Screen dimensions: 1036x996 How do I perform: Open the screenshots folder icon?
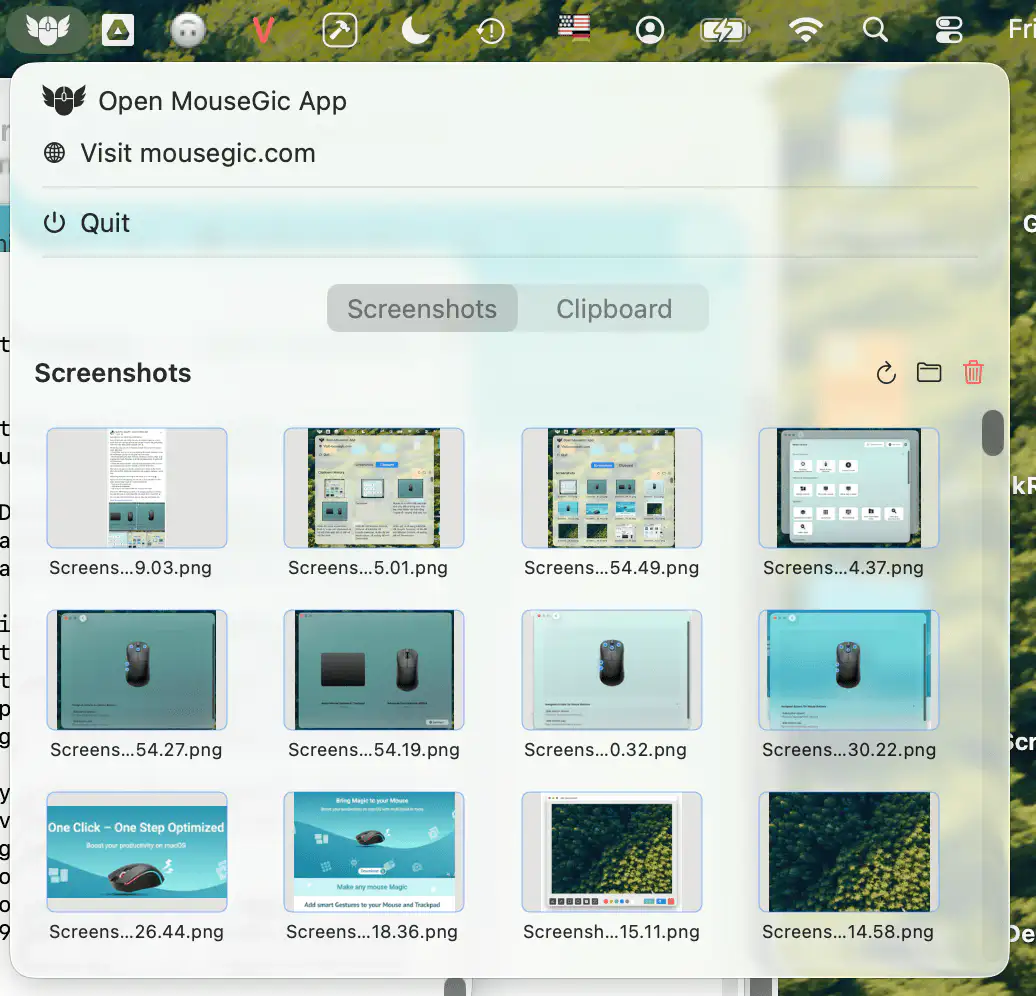(x=929, y=373)
